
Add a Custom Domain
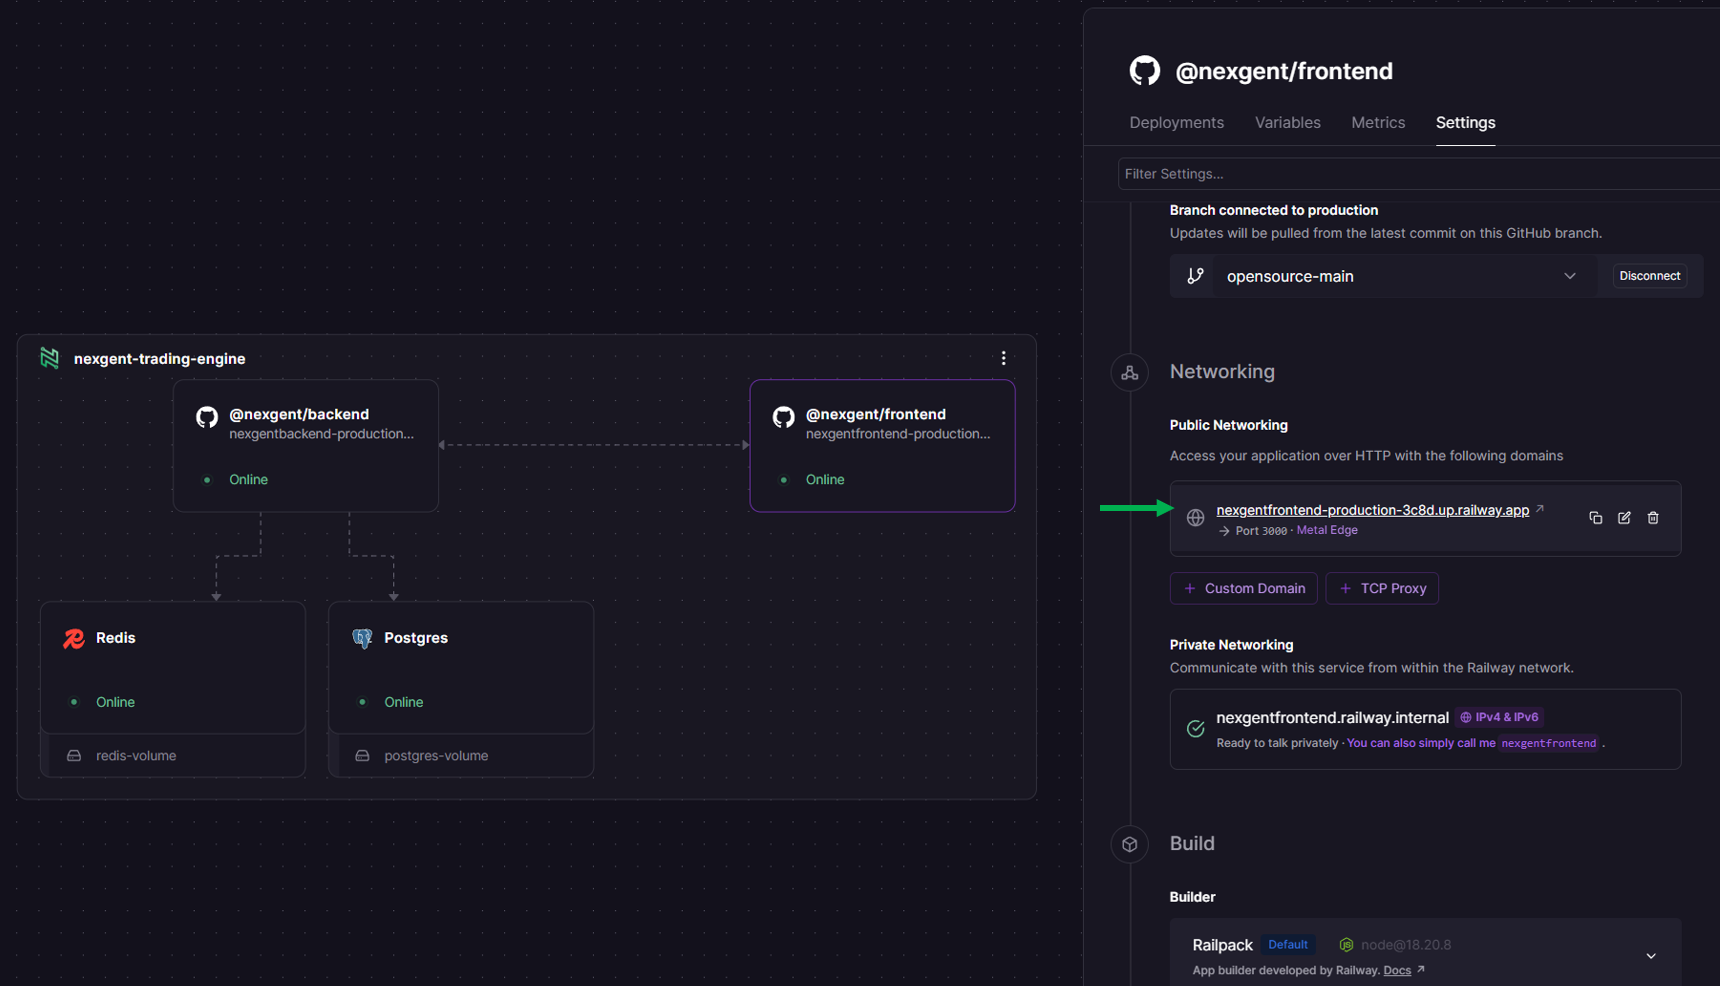point(1243,589)
